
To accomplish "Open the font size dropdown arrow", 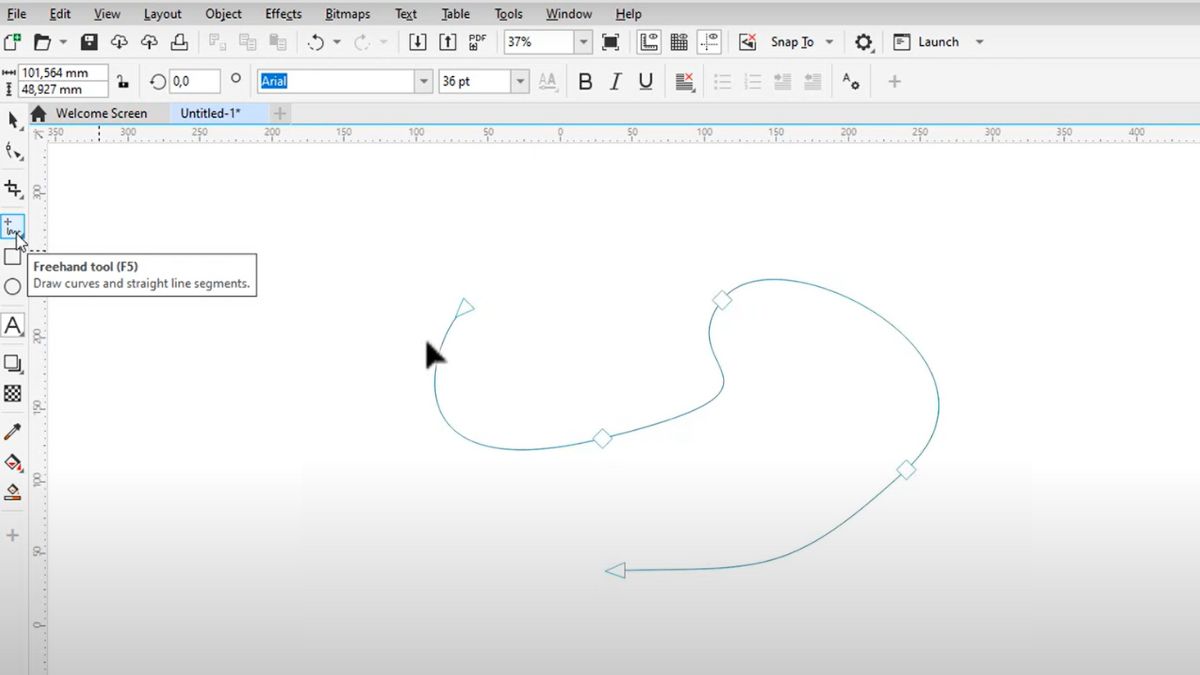I will point(520,82).
